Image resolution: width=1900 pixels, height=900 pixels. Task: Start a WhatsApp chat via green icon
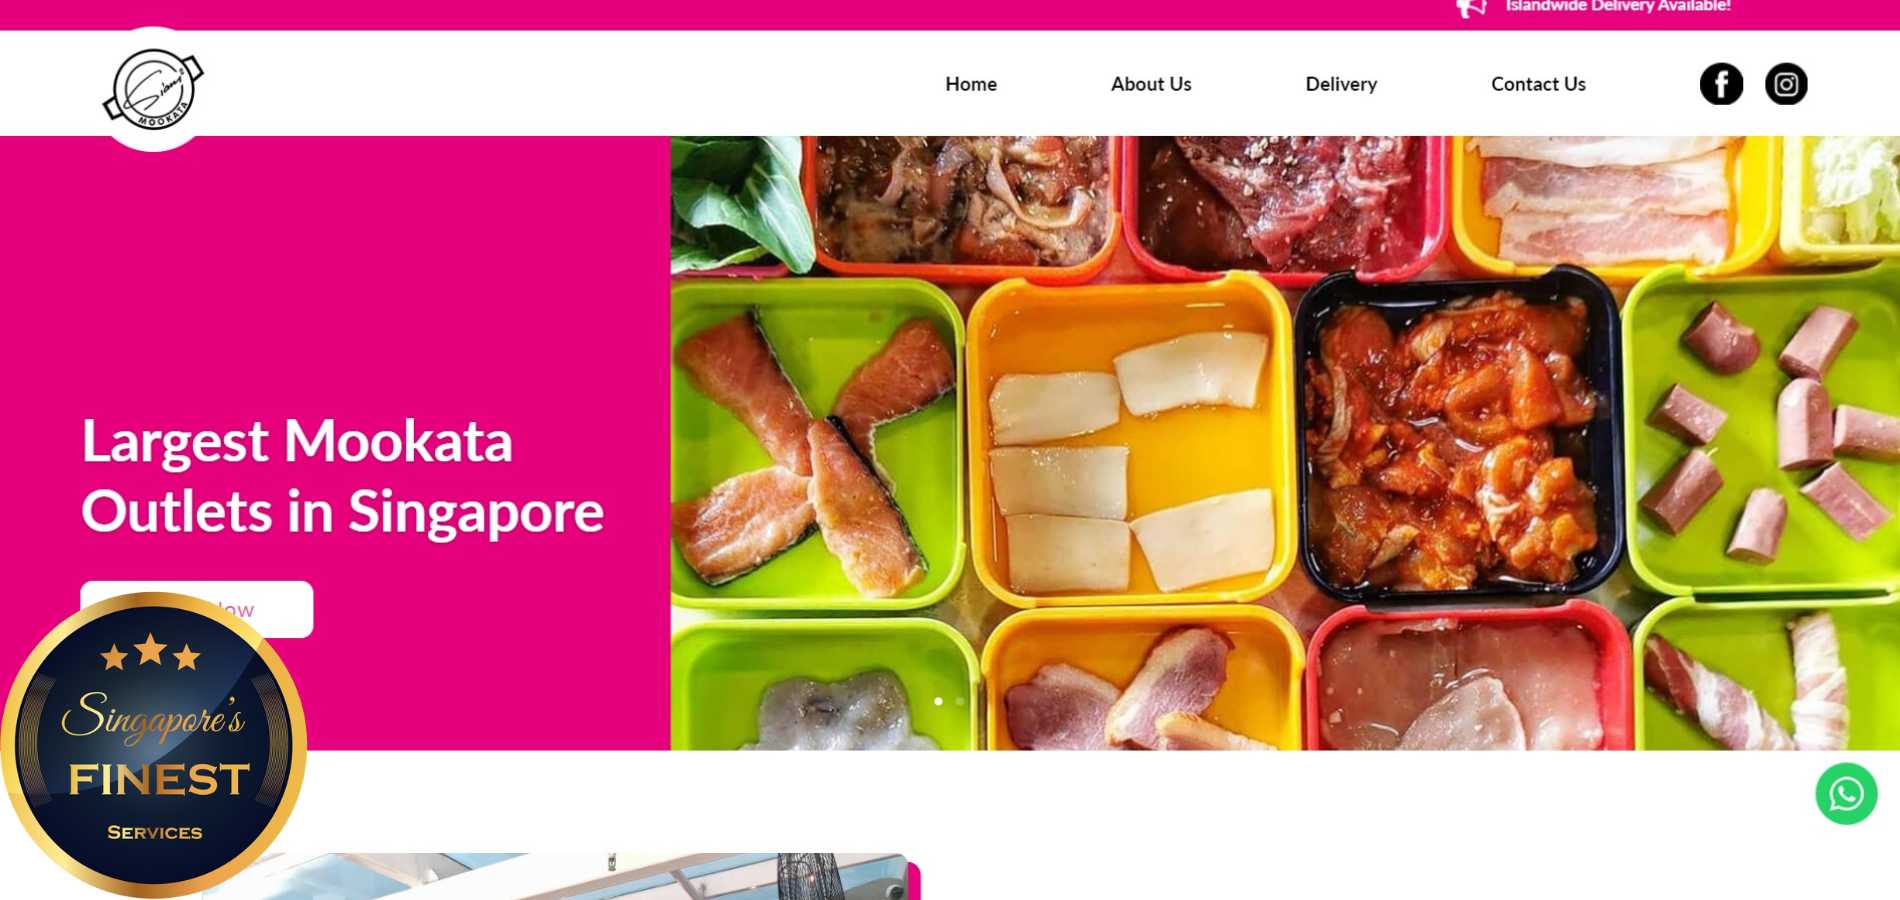[1846, 794]
